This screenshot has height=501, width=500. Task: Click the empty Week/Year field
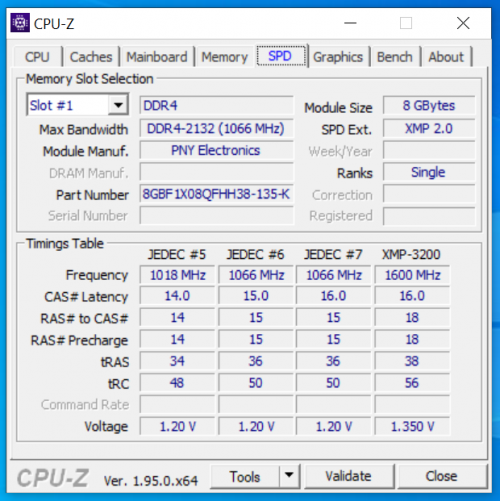429,150
